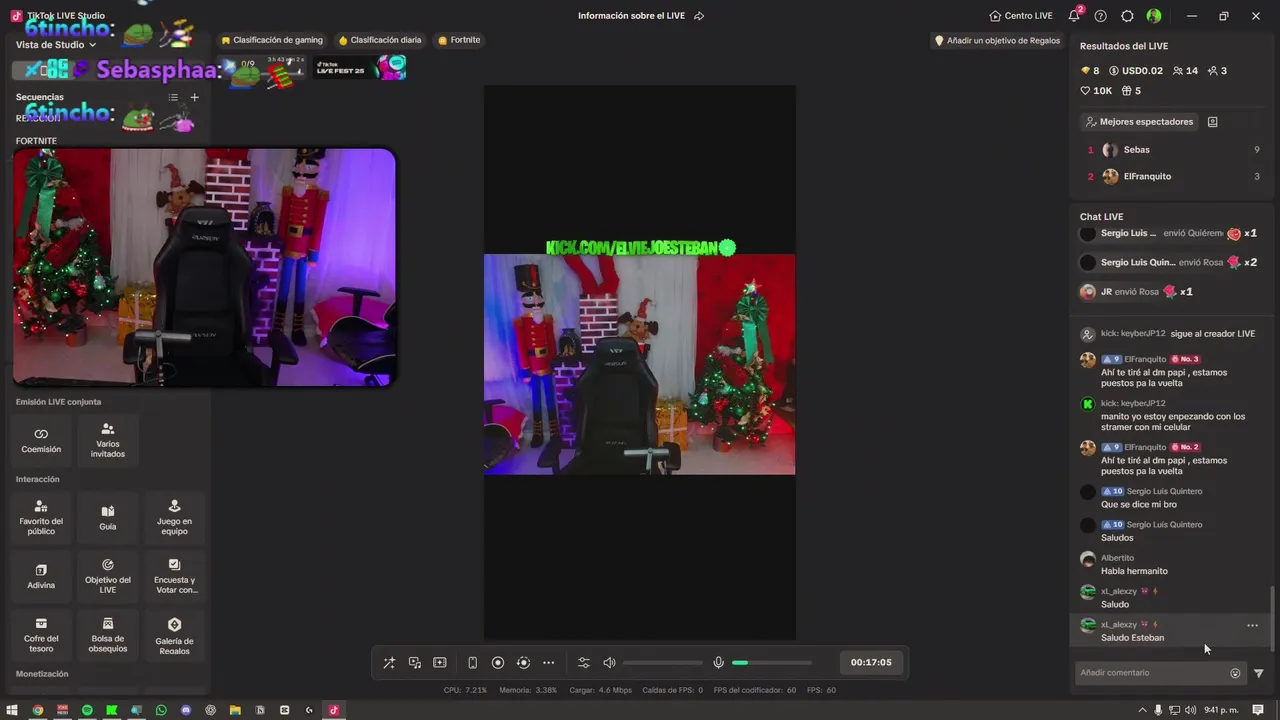Open WhatsApp from the taskbar
The image size is (1280, 720).
coord(161,710)
